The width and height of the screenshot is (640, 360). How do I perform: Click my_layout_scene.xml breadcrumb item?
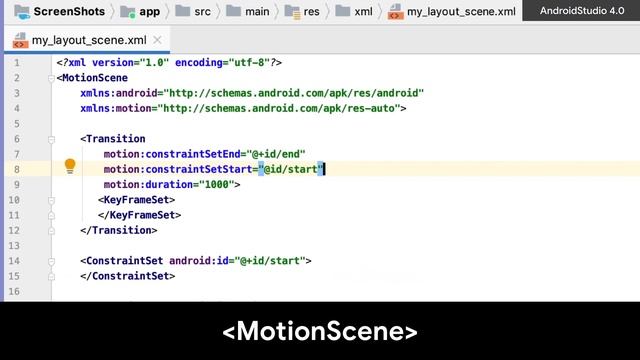pos(451,11)
